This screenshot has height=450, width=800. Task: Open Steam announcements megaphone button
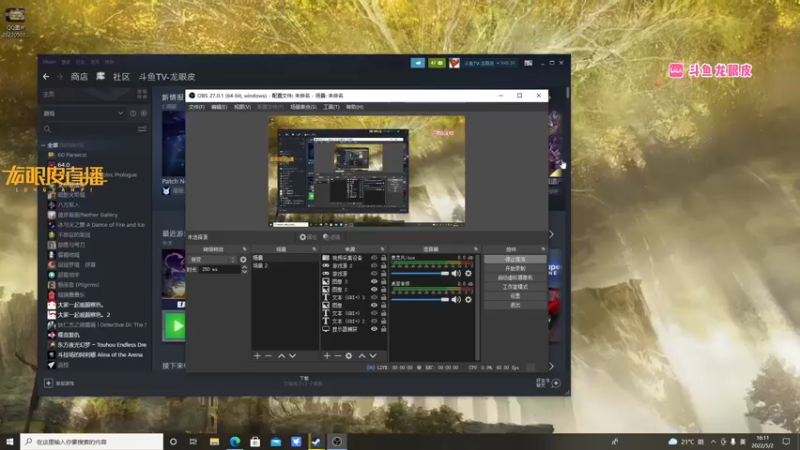coord(418,63)
